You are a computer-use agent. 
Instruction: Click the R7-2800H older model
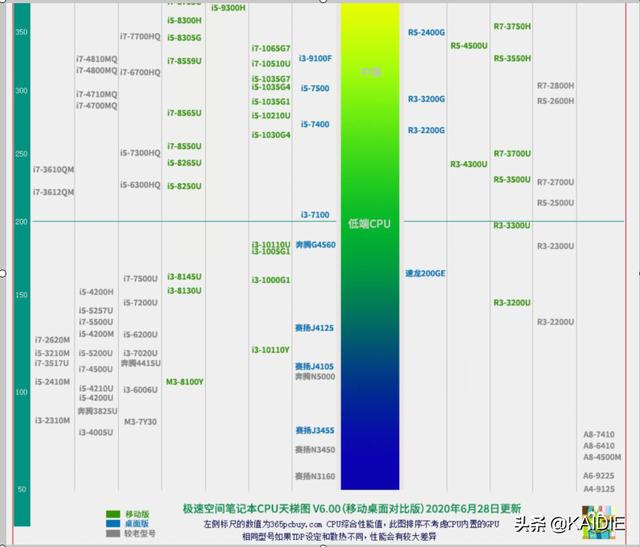pos(555,86)
